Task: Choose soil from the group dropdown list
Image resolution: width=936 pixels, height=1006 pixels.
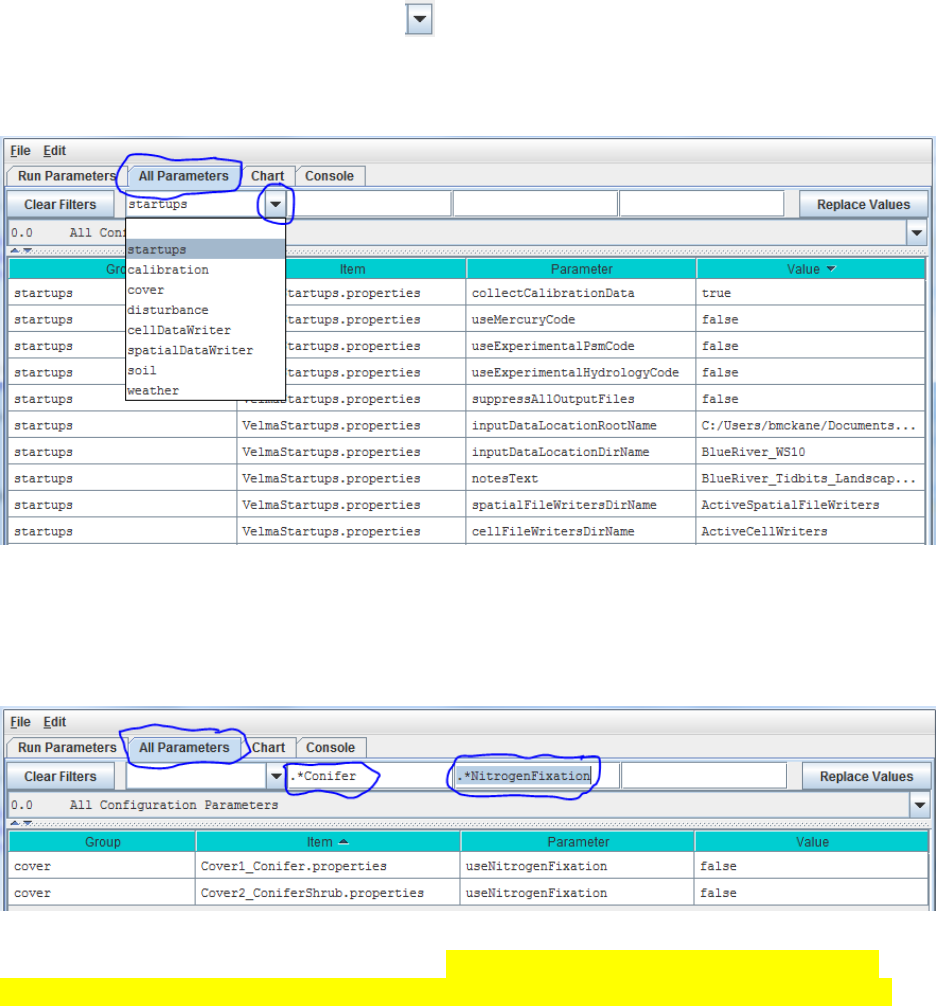Action: click(205, 370)
